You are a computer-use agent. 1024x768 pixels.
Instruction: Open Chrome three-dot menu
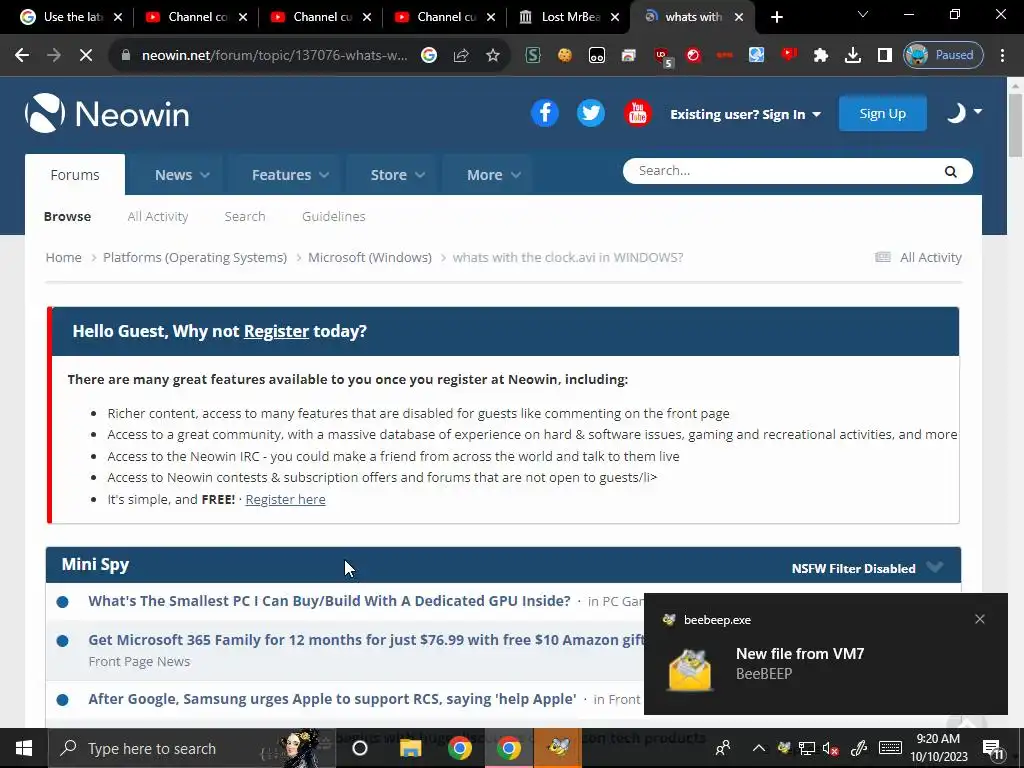[1002, 55]
